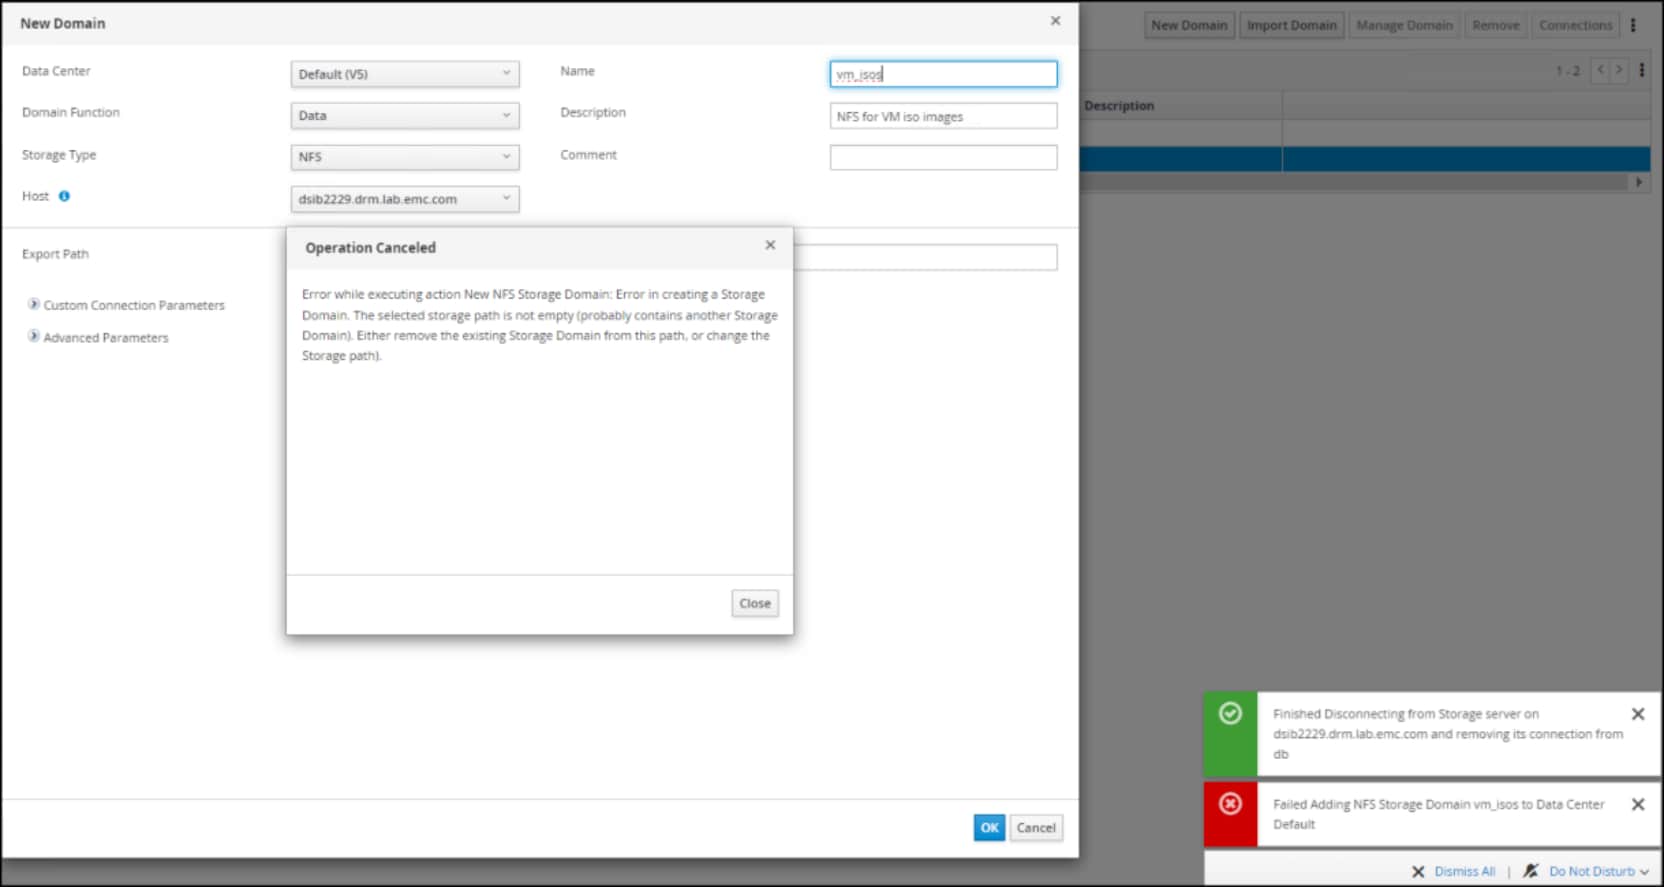Open the Host dropdown
The height and width of the screenshot is (887, 1664).
405,199
